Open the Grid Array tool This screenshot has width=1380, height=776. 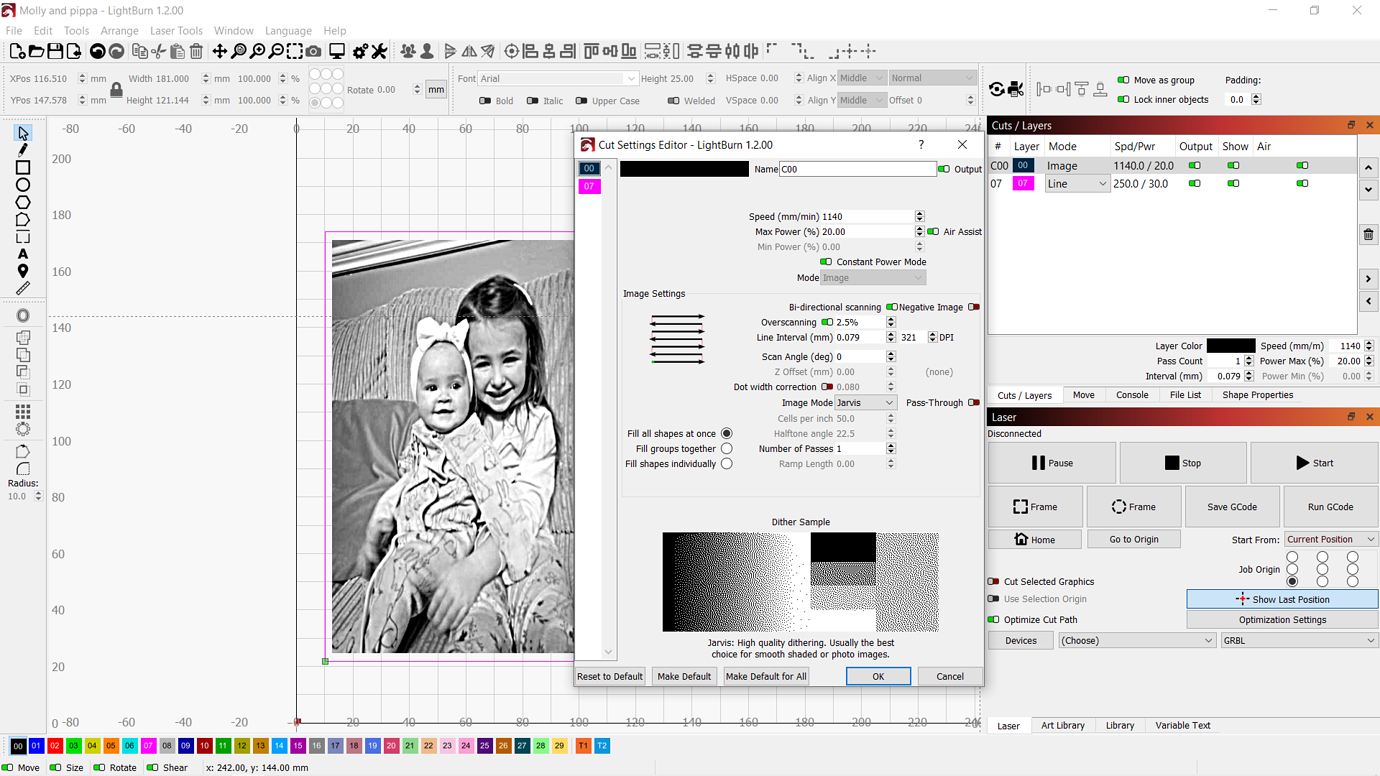23,412
